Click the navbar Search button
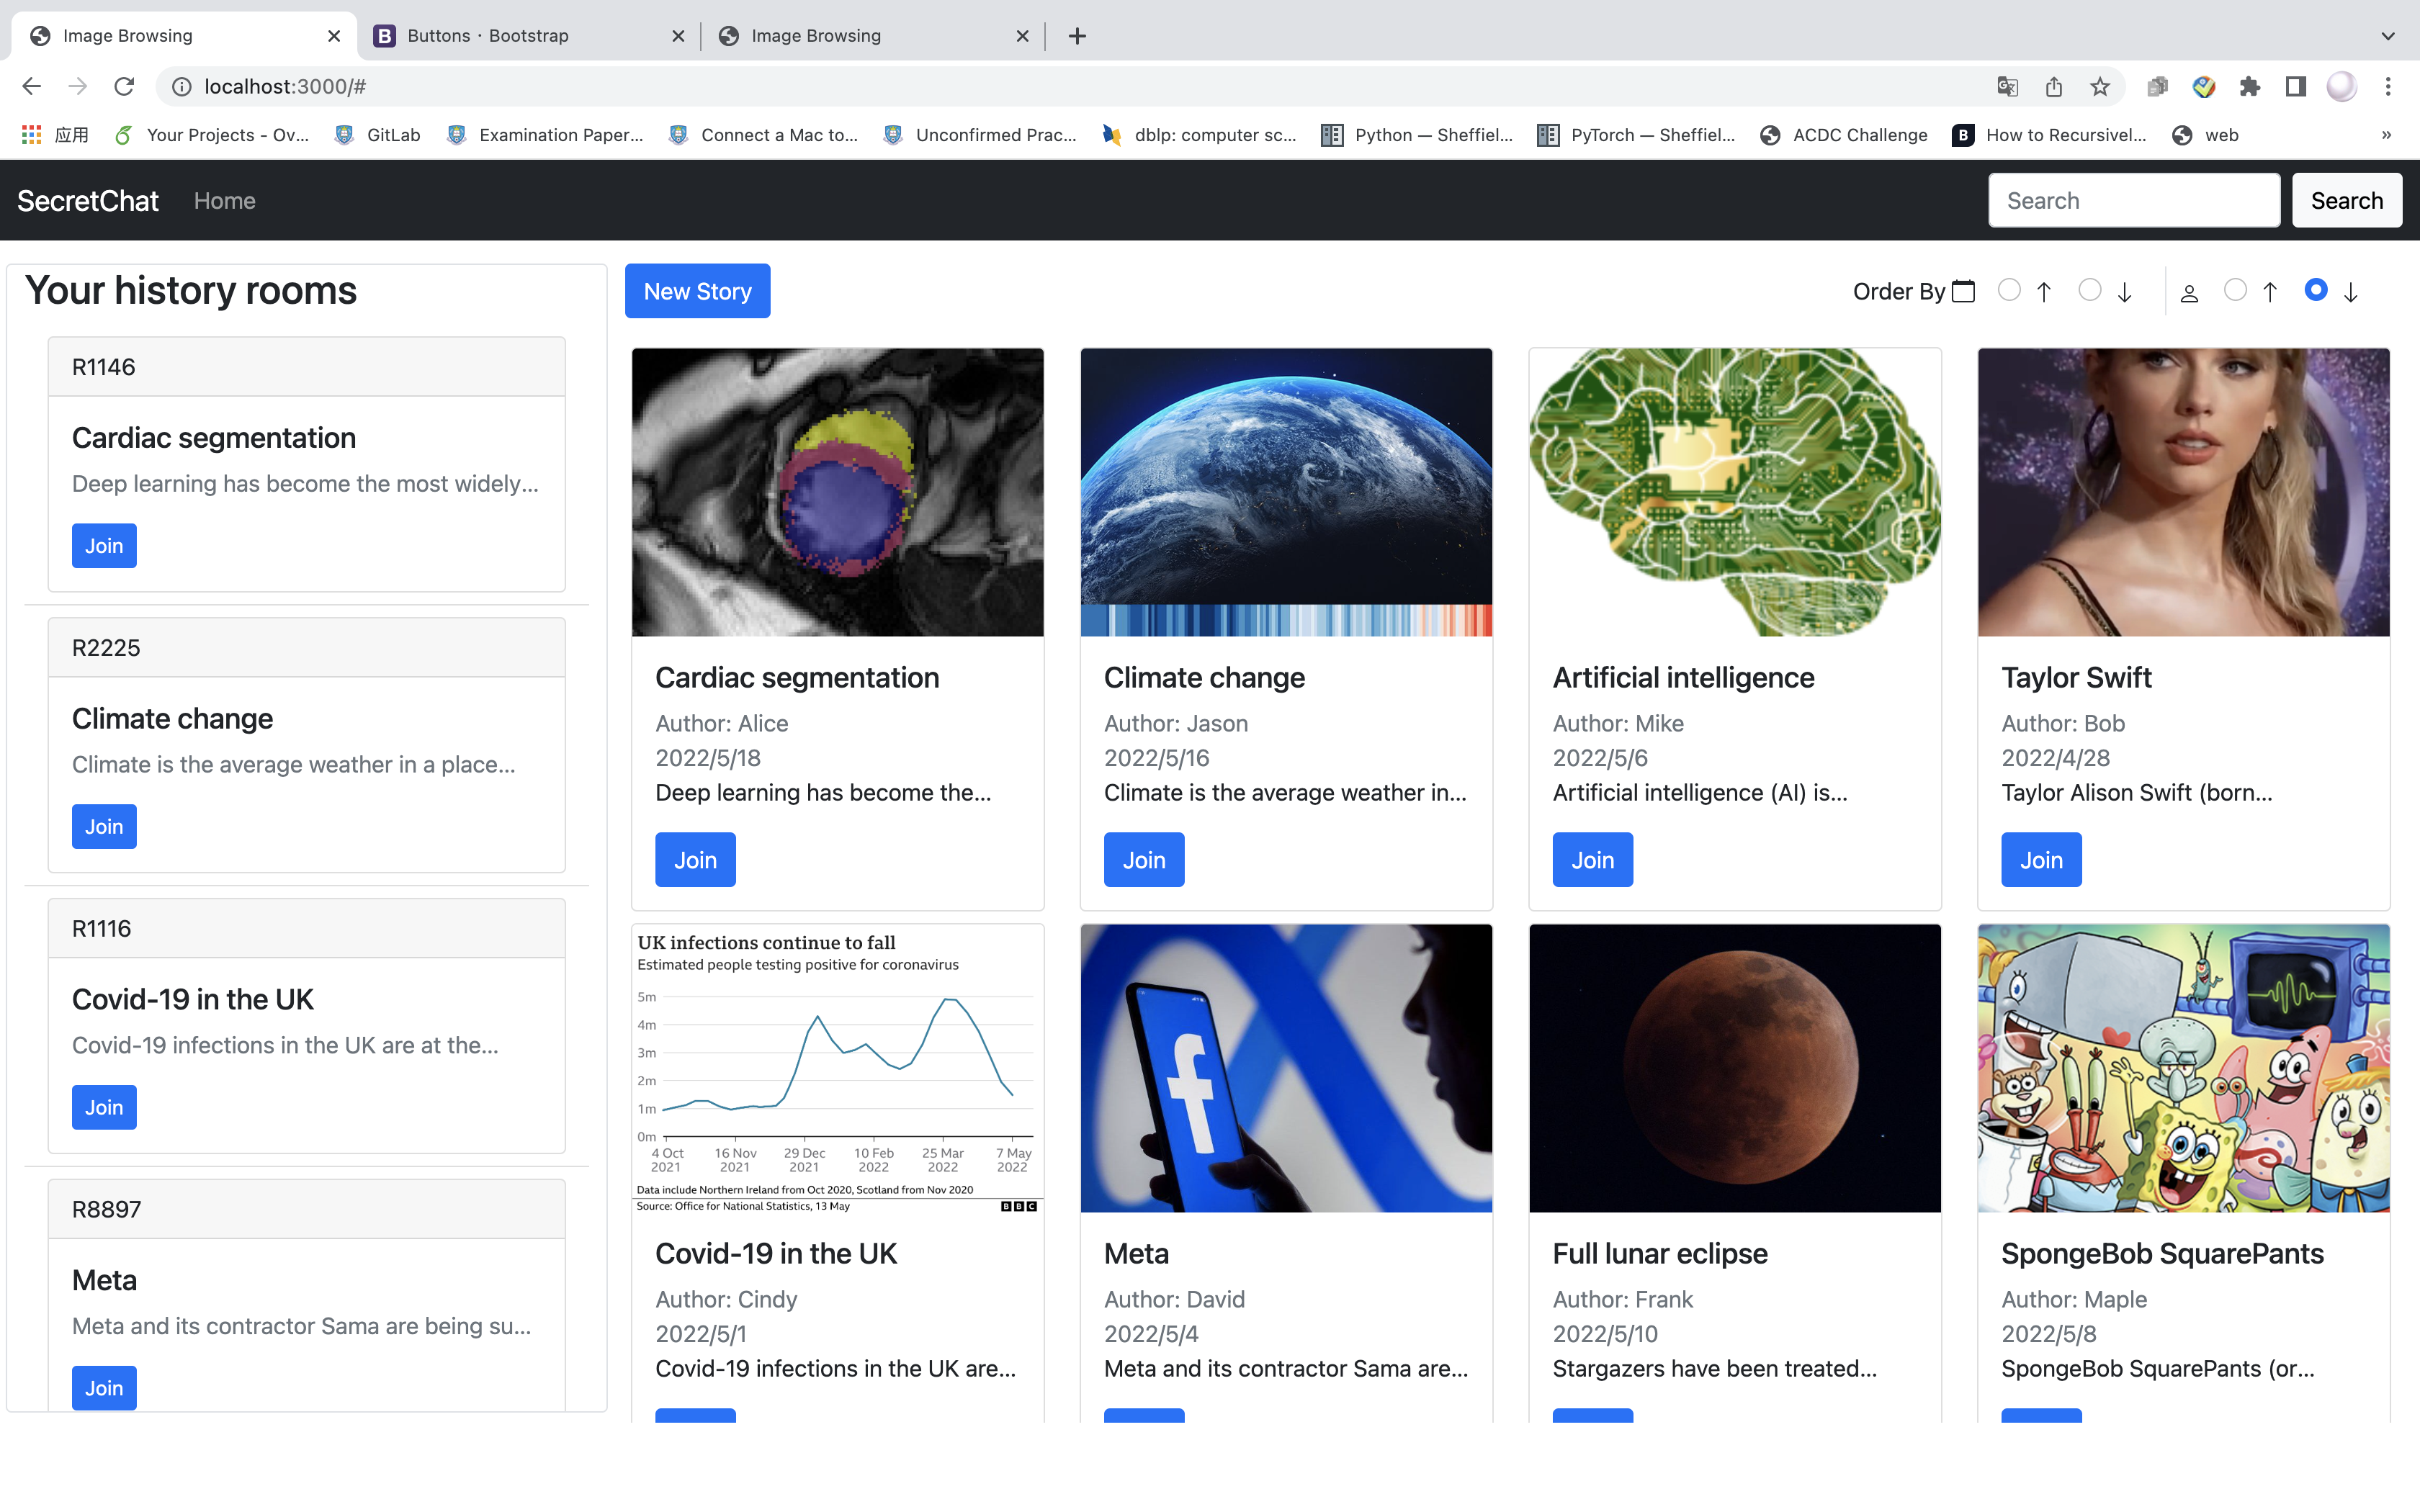Screen dimensions: 2420x1512 tap(2346, 201)
